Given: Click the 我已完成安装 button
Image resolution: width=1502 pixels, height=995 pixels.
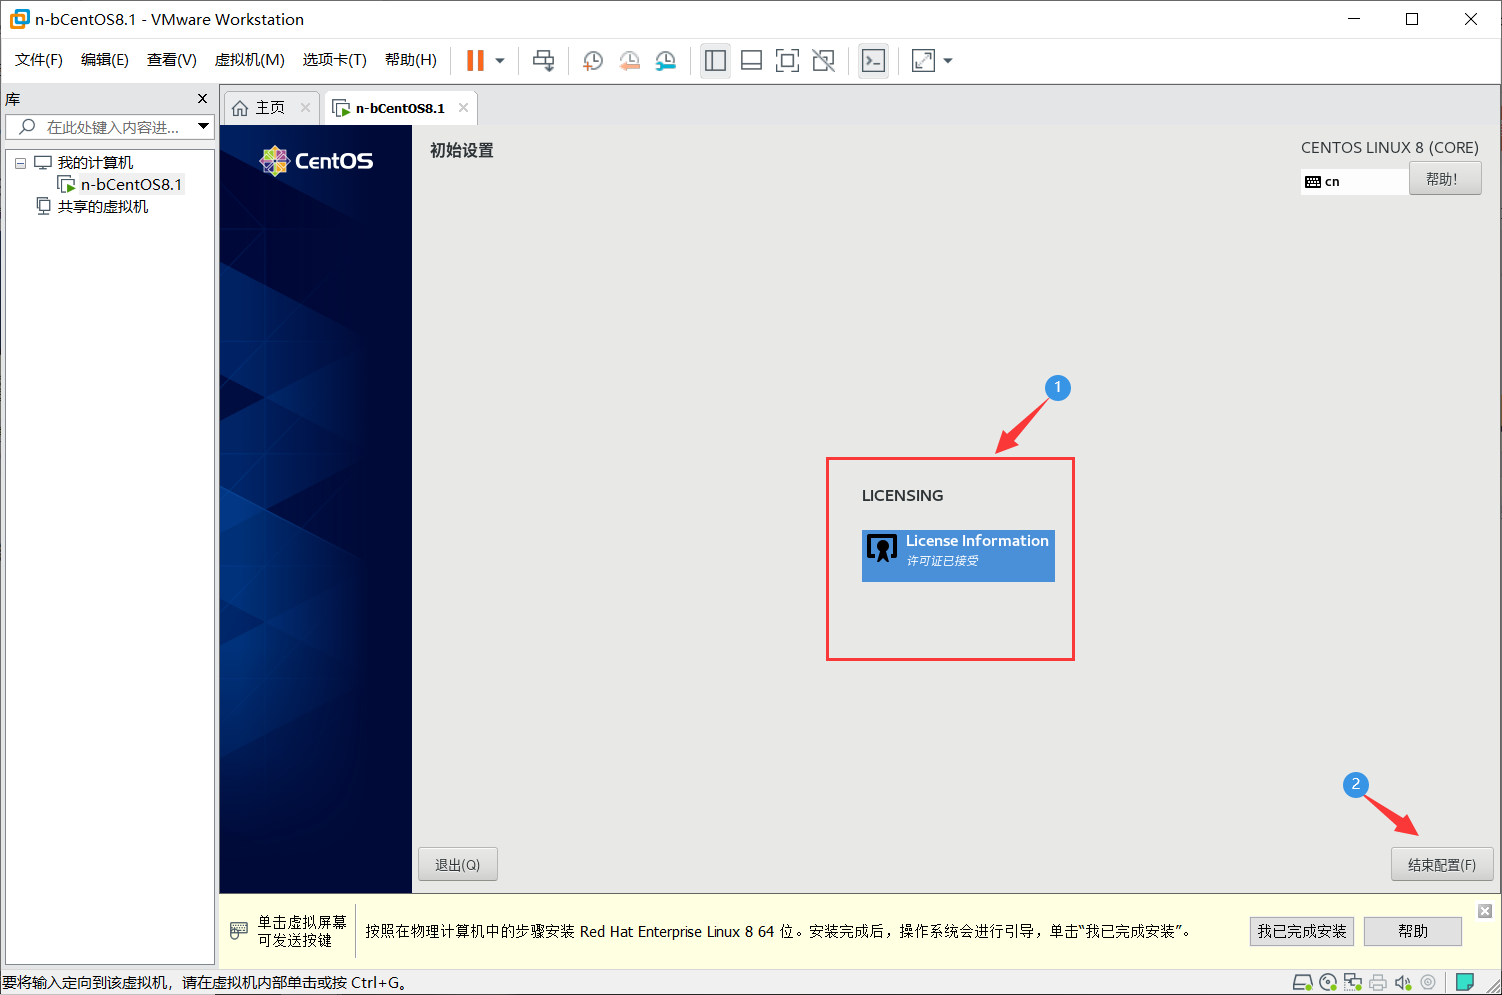Looking at the screenshot, I should (x=1302, y=931).
